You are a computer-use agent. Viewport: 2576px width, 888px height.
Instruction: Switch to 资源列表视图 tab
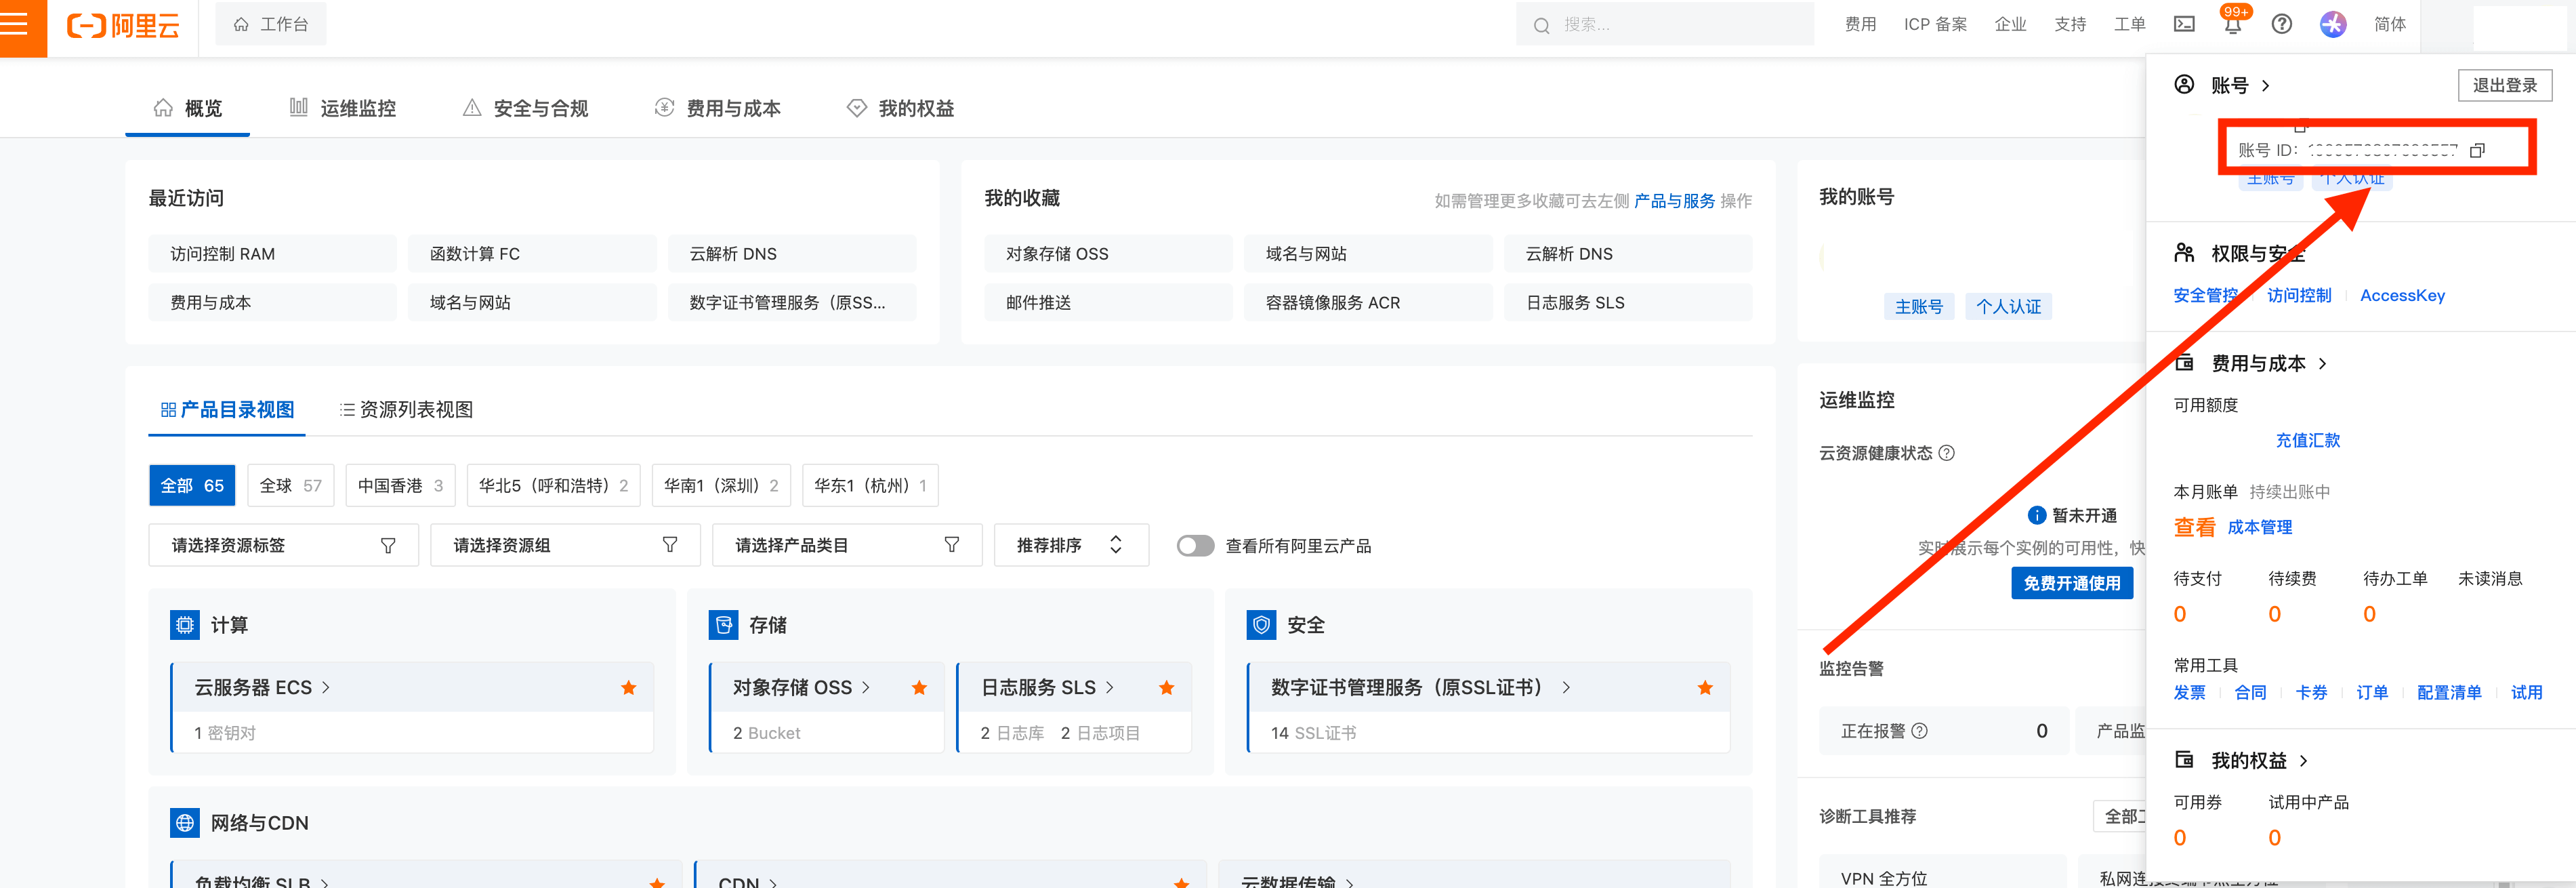click(x=406, y=409)
